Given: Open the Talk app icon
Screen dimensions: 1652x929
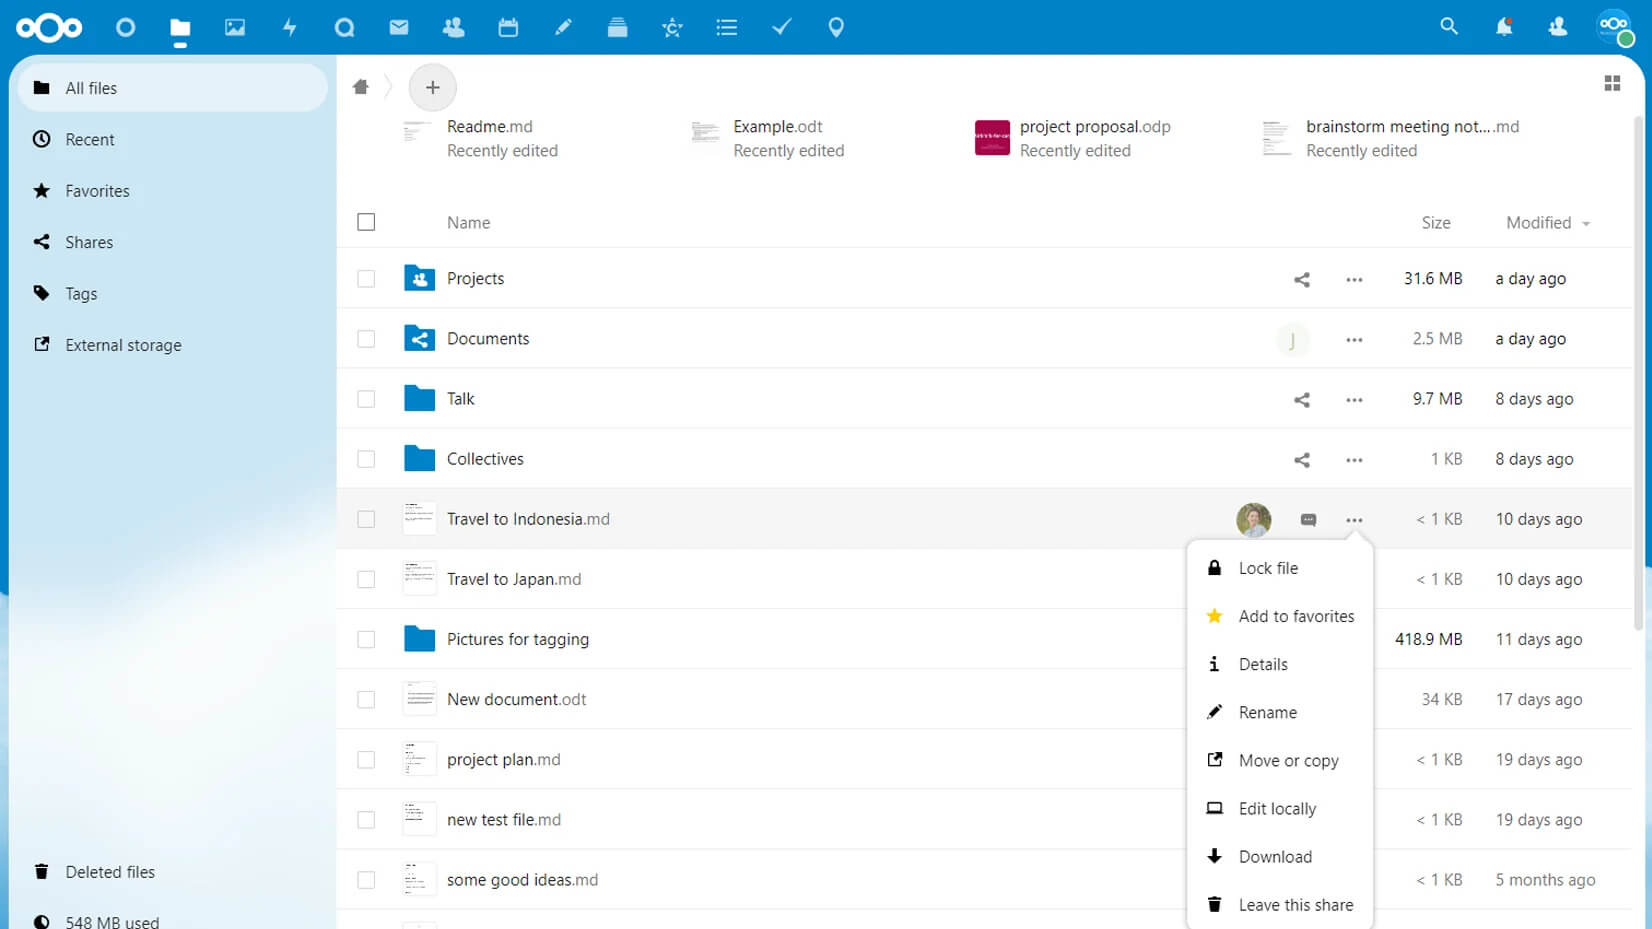Looking at the screenshot, I should point(344,27).
